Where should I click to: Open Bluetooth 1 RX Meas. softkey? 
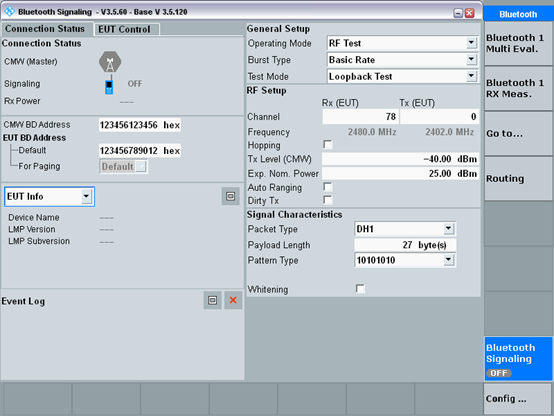(518, 88)
